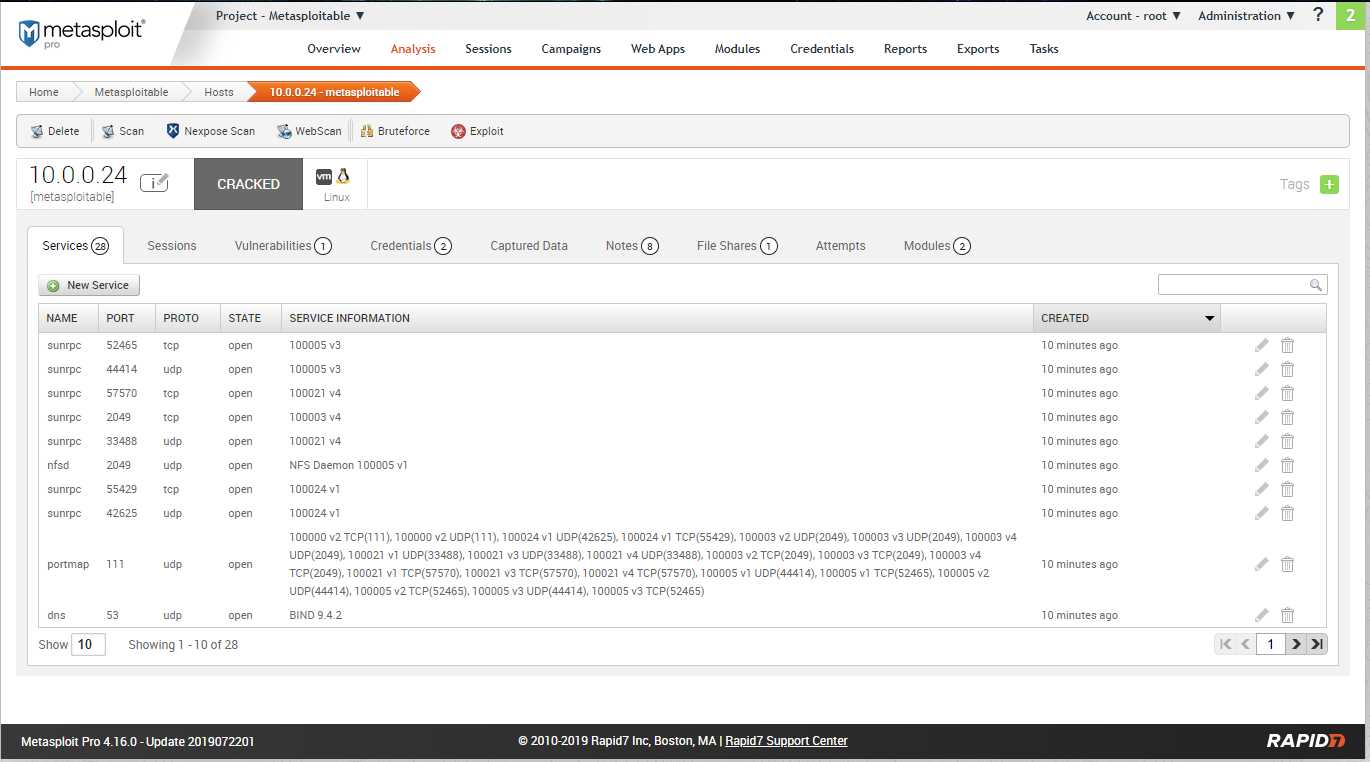Open the Exports menu
This screenshot has height=762, width=1370.
click(x=978, y=48)
